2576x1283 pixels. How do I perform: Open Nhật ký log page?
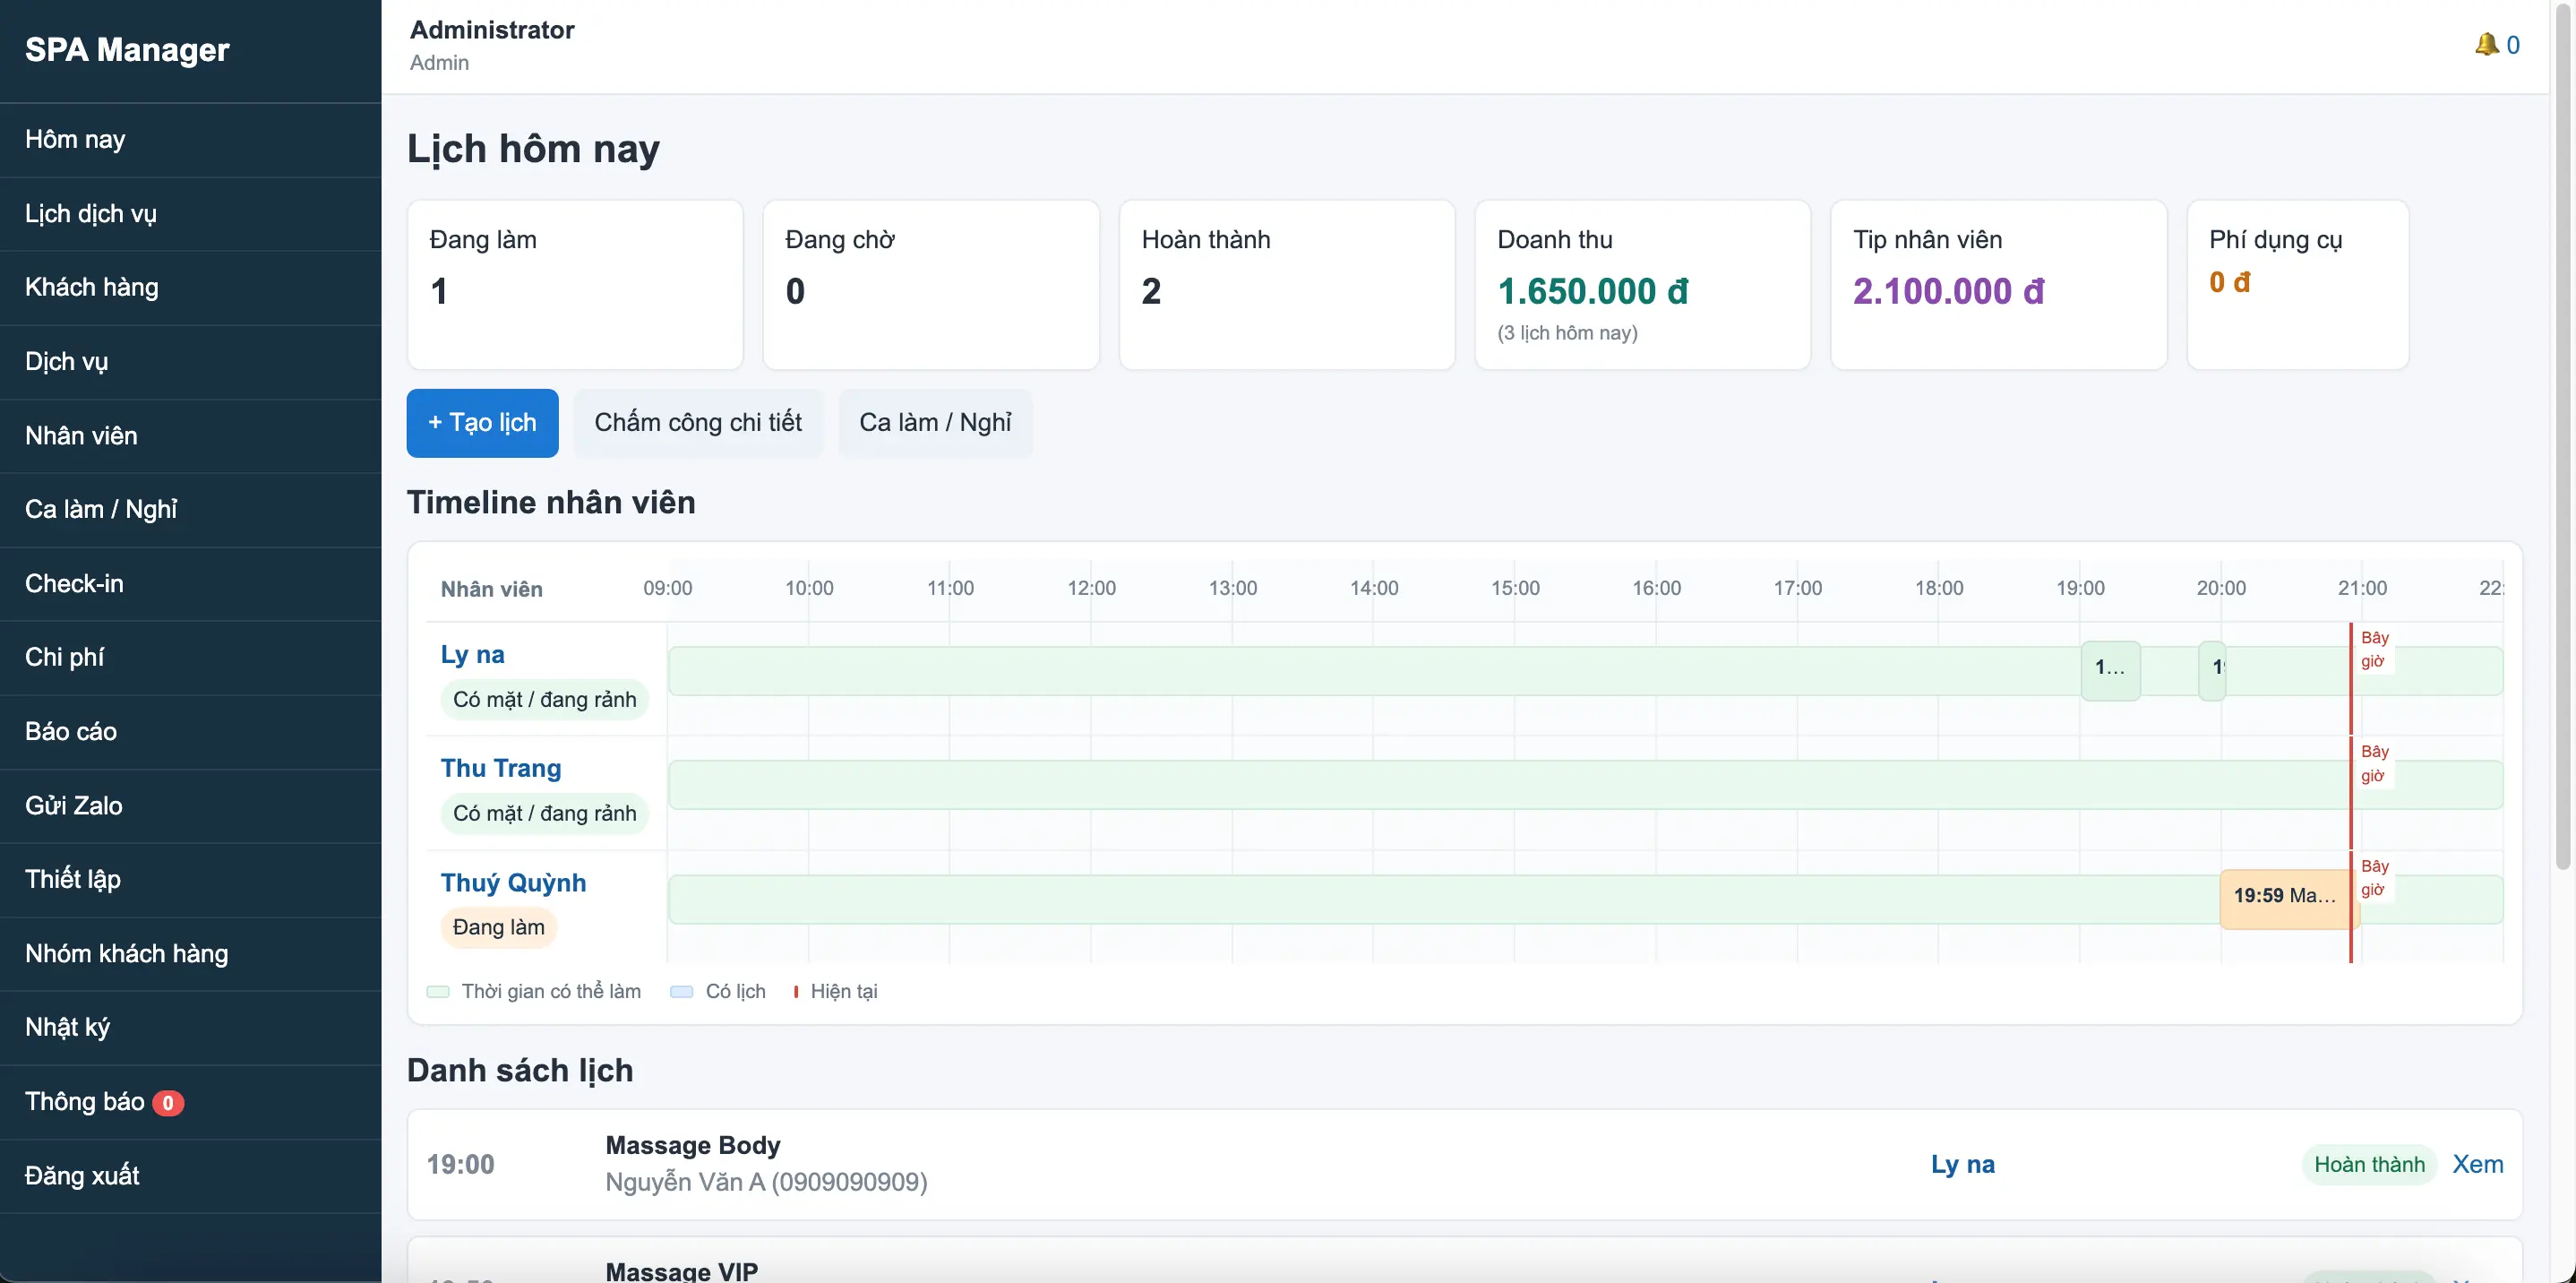[x=190, y=1028]
